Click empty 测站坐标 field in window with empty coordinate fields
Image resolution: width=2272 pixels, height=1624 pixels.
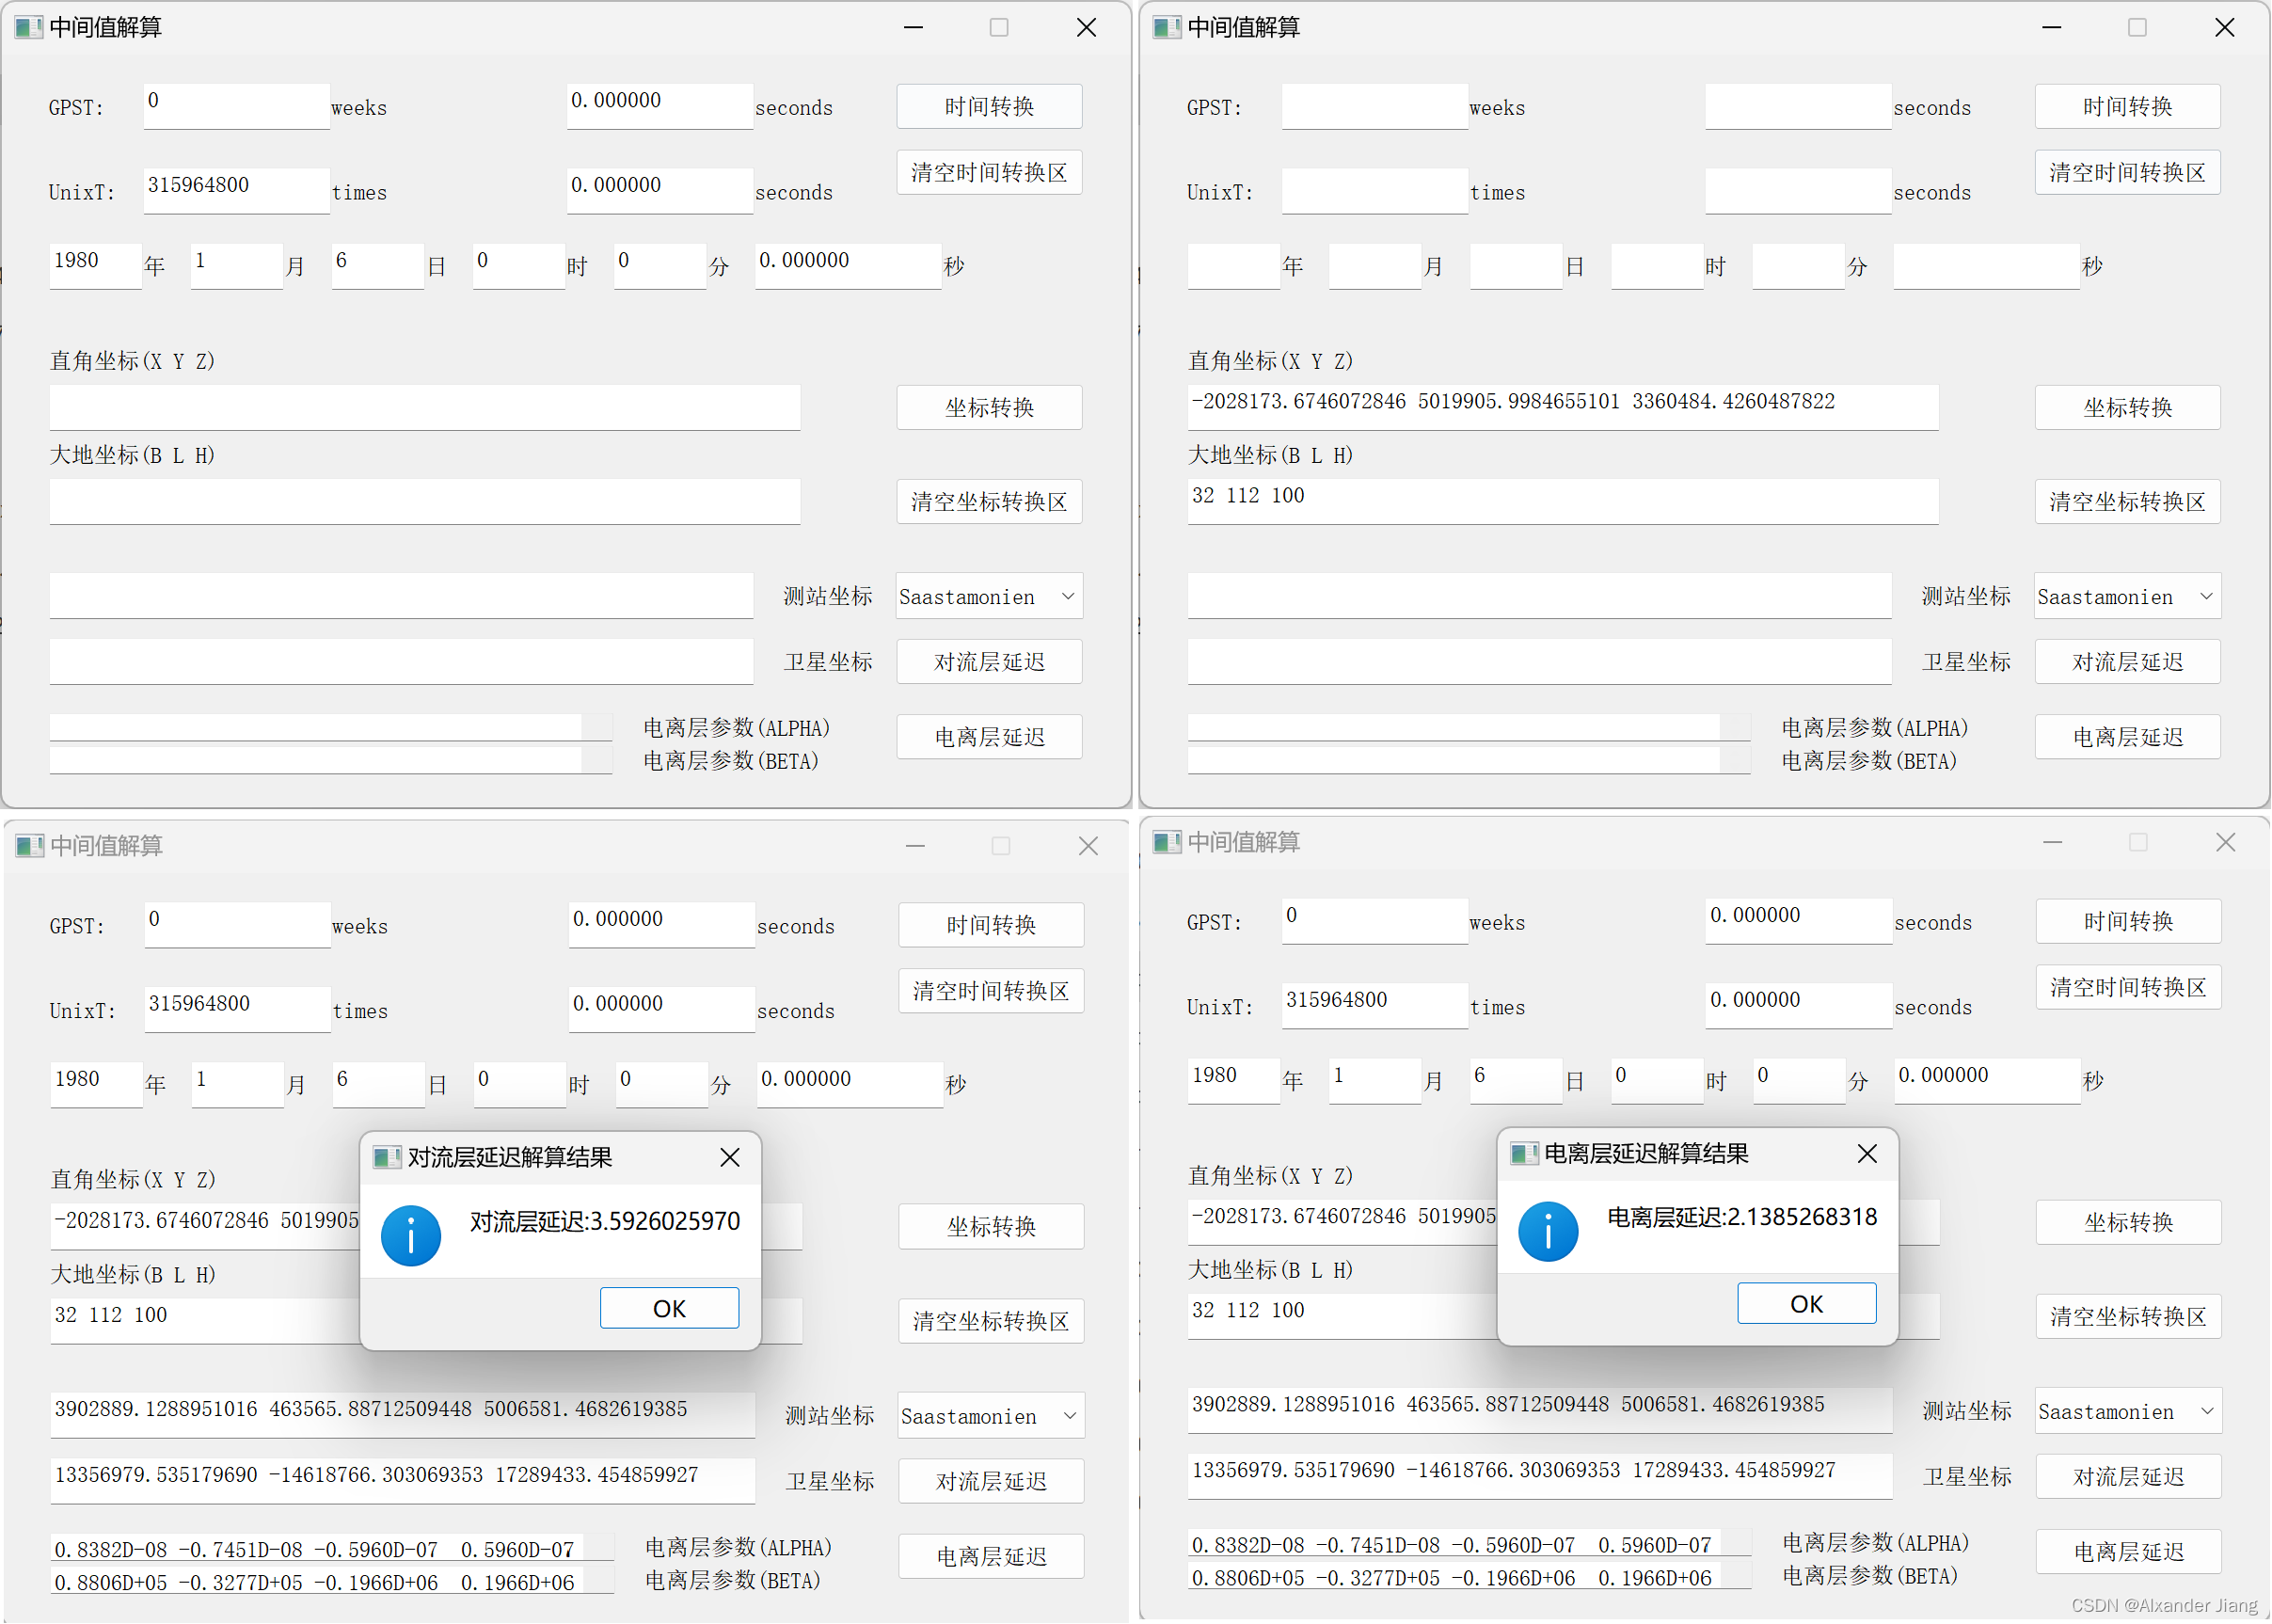[x=401, y=596]
